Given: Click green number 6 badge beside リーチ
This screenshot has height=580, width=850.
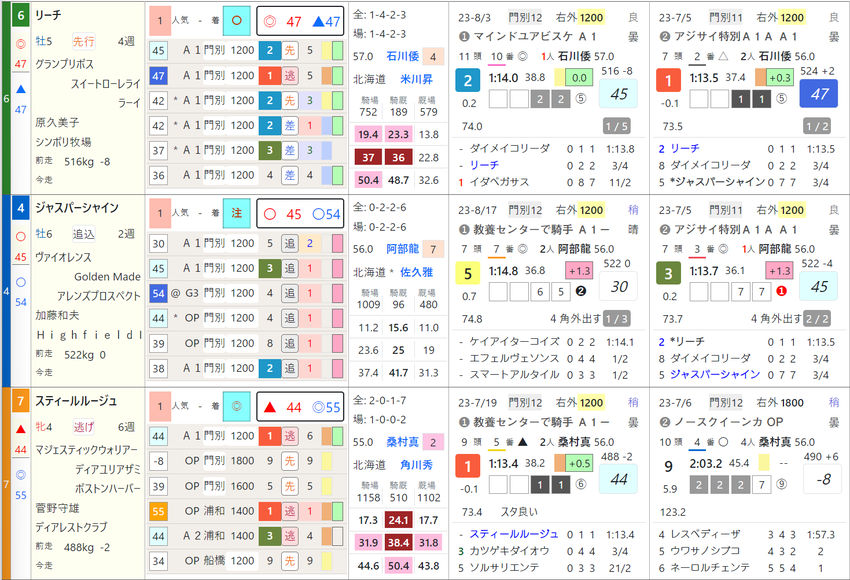Looking at the screenshot, I should pos(21,15).
